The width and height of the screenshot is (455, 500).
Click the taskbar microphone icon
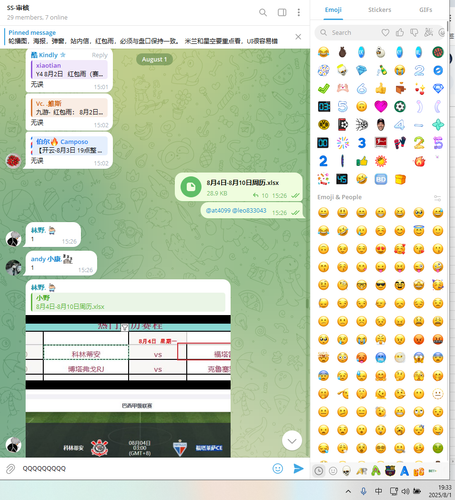point(363,491)
